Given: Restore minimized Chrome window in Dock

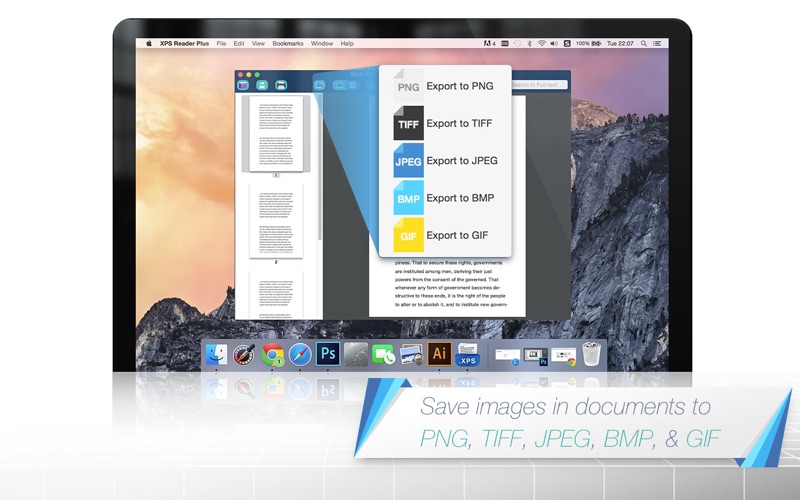Looking at the screenshot, I should click(564, 357).
